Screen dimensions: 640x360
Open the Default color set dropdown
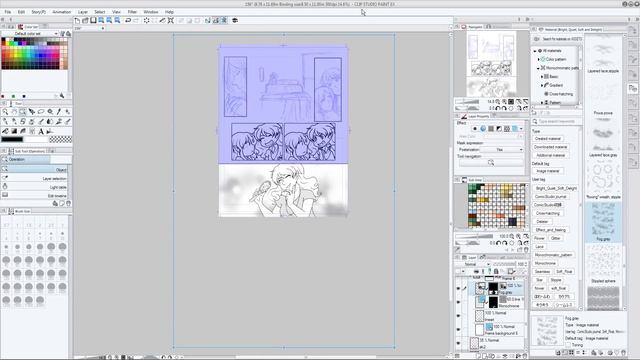tap(31, 33)
